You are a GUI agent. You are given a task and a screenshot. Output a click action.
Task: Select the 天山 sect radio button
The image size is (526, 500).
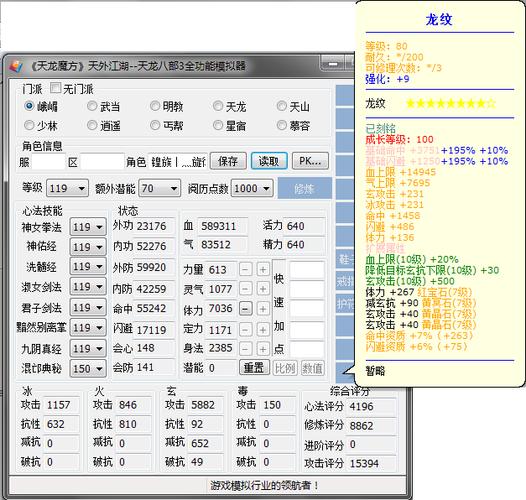(281, 106)
